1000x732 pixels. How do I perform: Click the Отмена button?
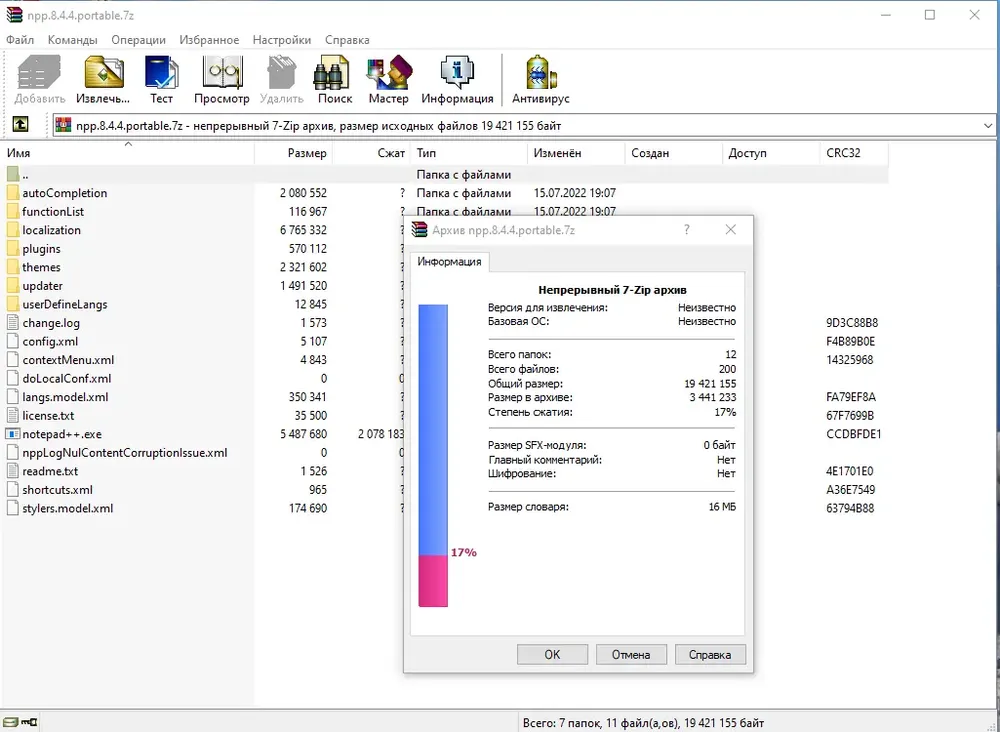631,654
